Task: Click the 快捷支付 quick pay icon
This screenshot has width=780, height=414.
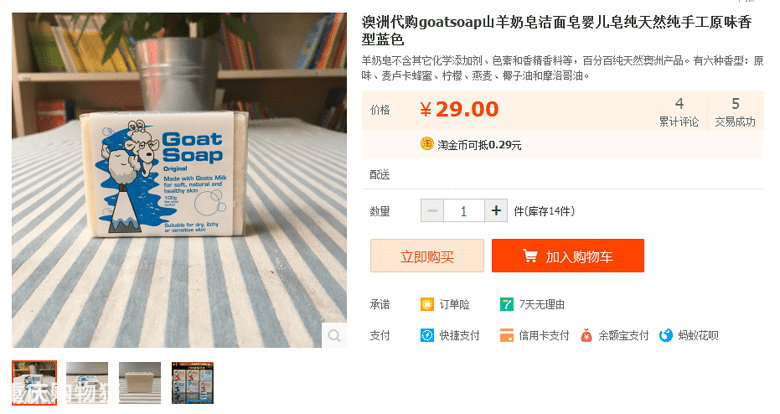Action: (427, 335)
